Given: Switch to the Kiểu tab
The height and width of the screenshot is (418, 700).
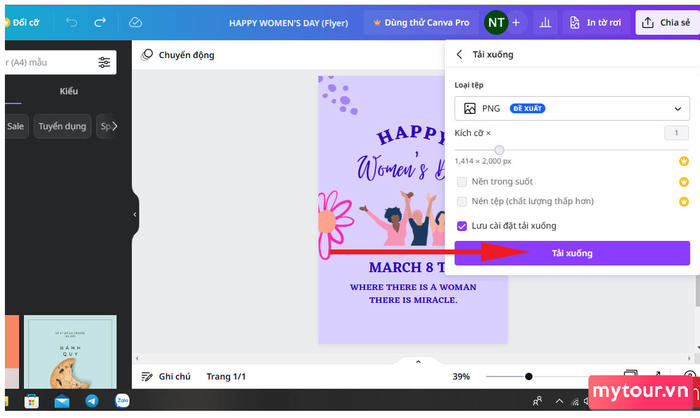Looking at the screenshot, I should coord(68,91).
